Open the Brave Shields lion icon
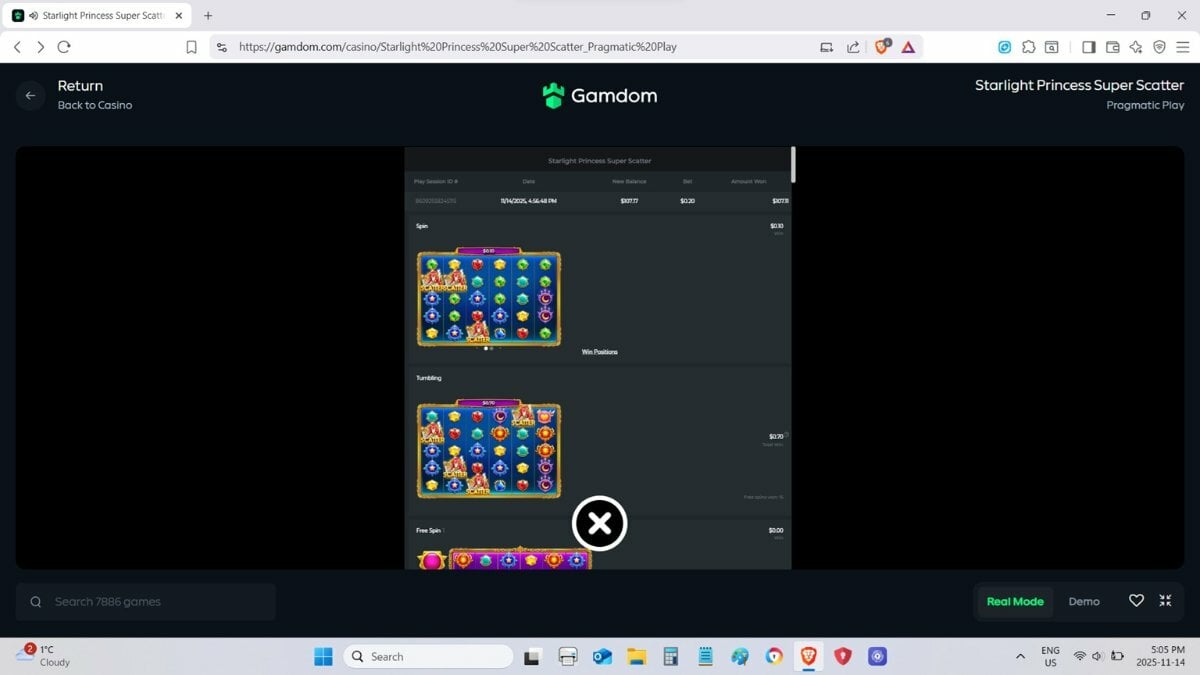 (882, 47)
